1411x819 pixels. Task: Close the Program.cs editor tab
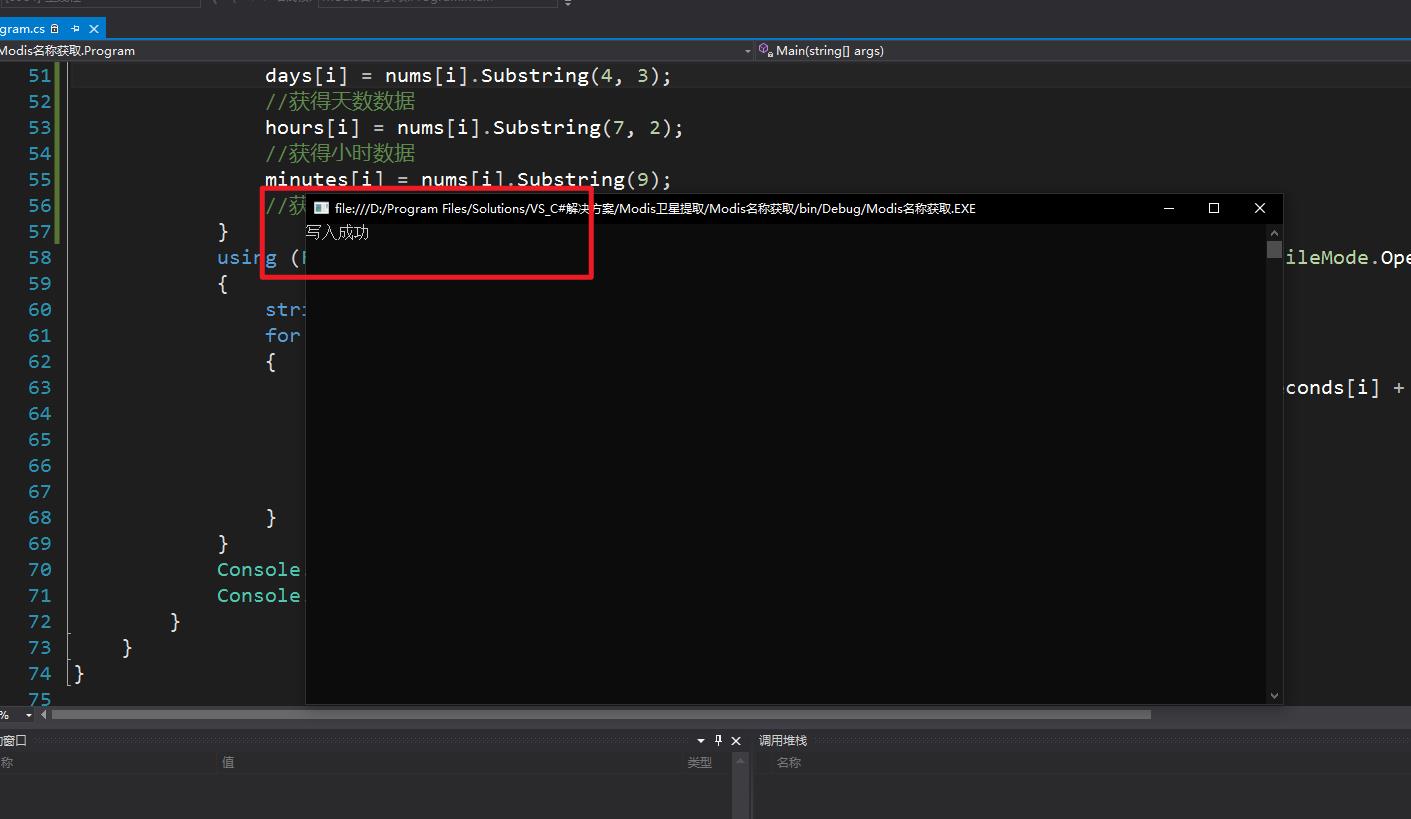[x=94, y=29]
